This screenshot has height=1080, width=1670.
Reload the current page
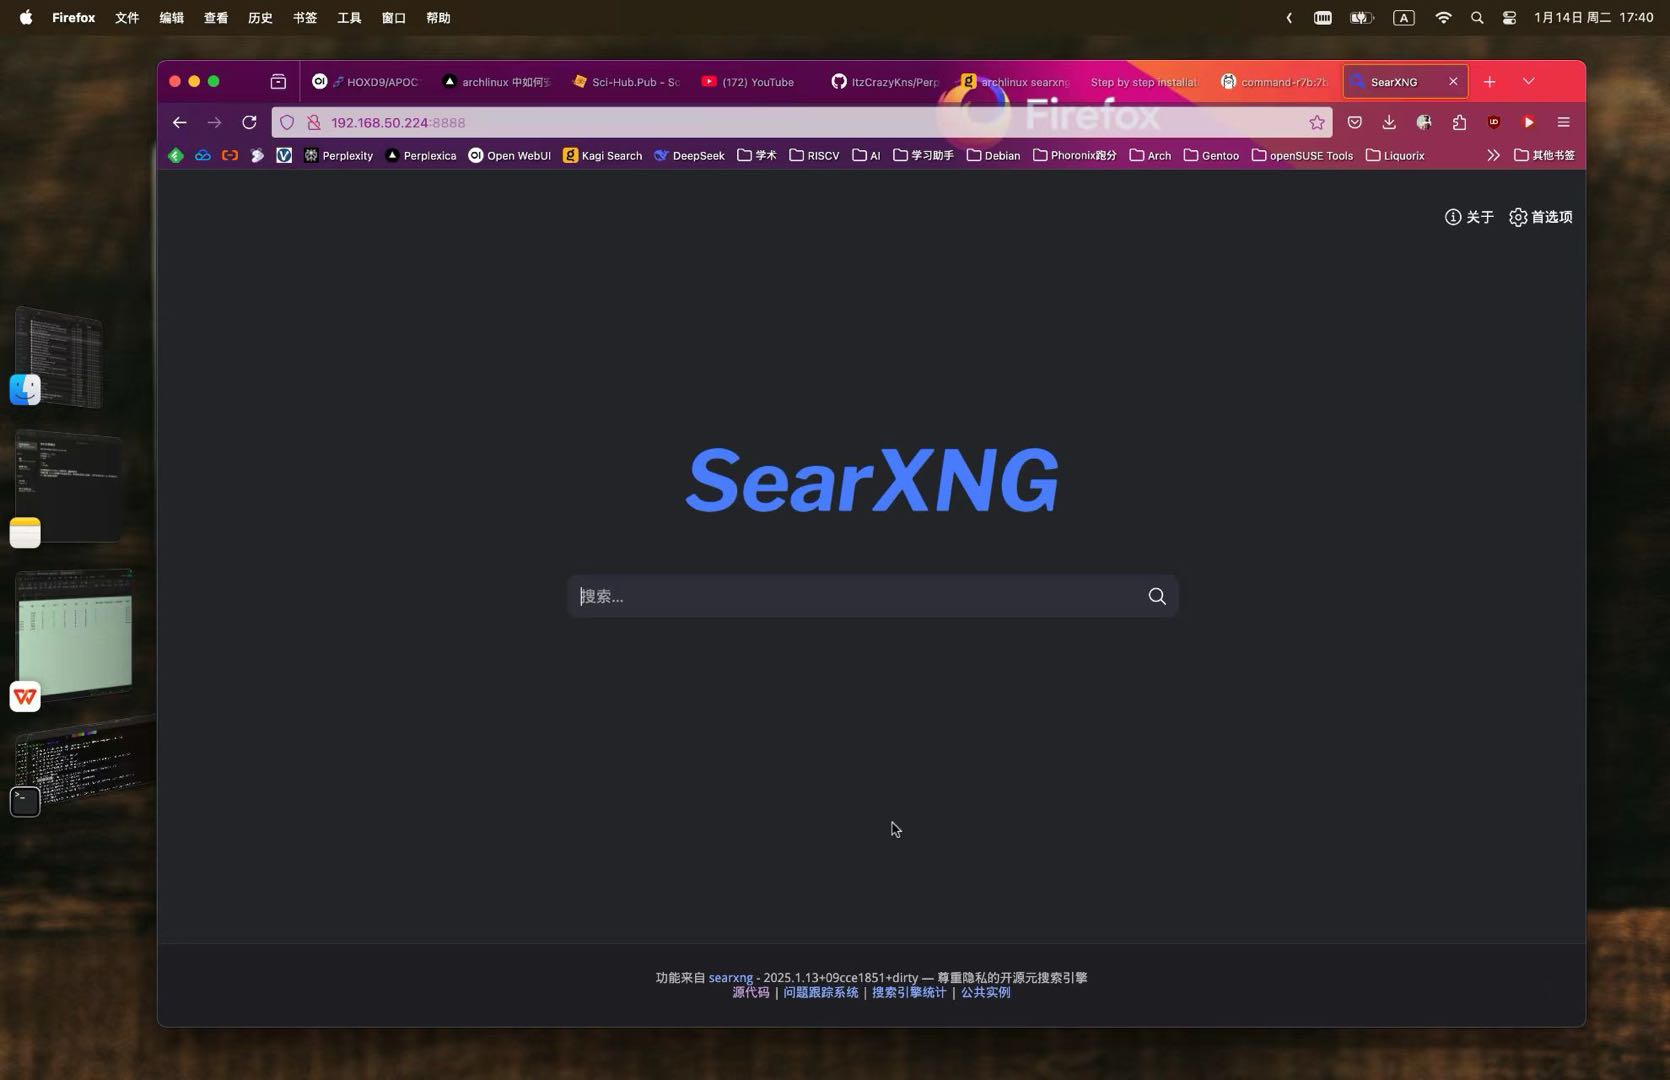tap(249, 122)
